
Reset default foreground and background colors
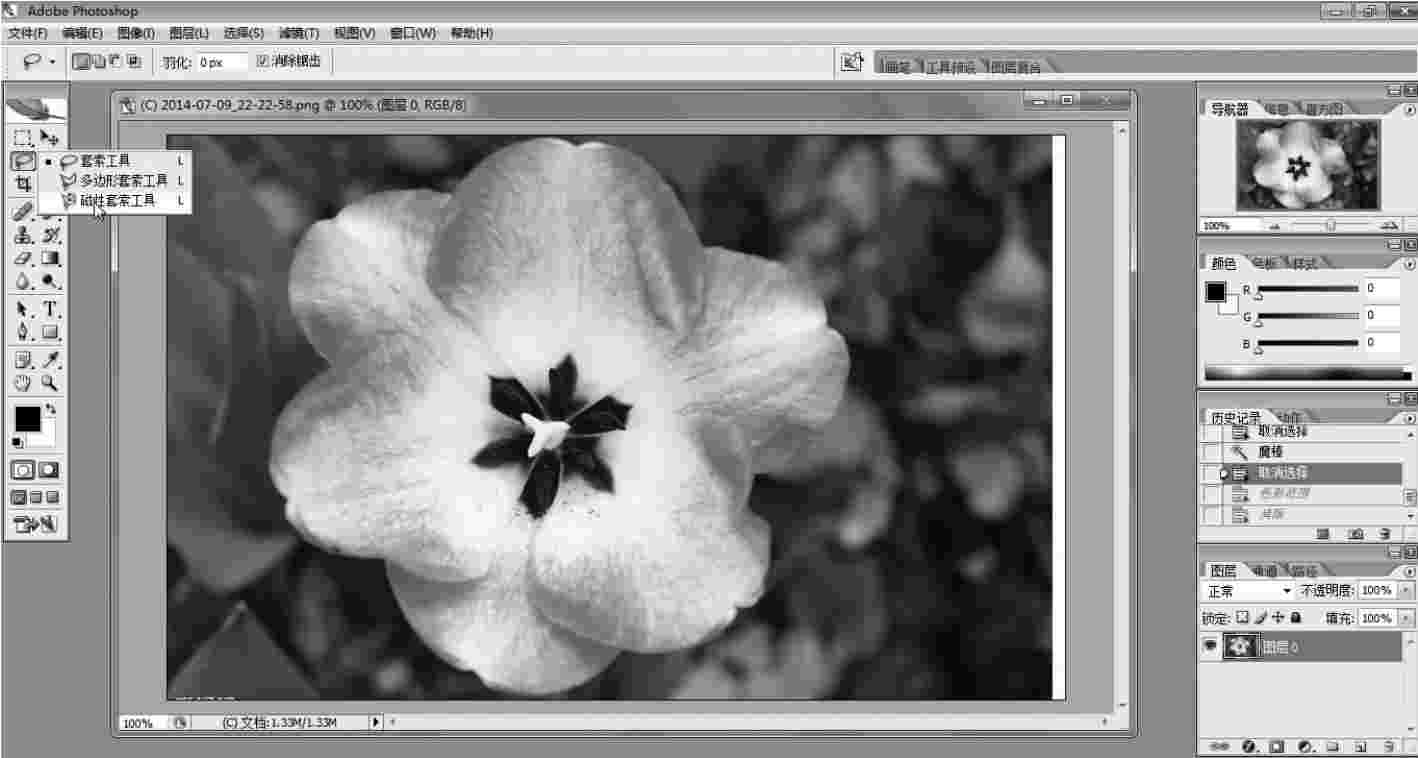point(17,442)
